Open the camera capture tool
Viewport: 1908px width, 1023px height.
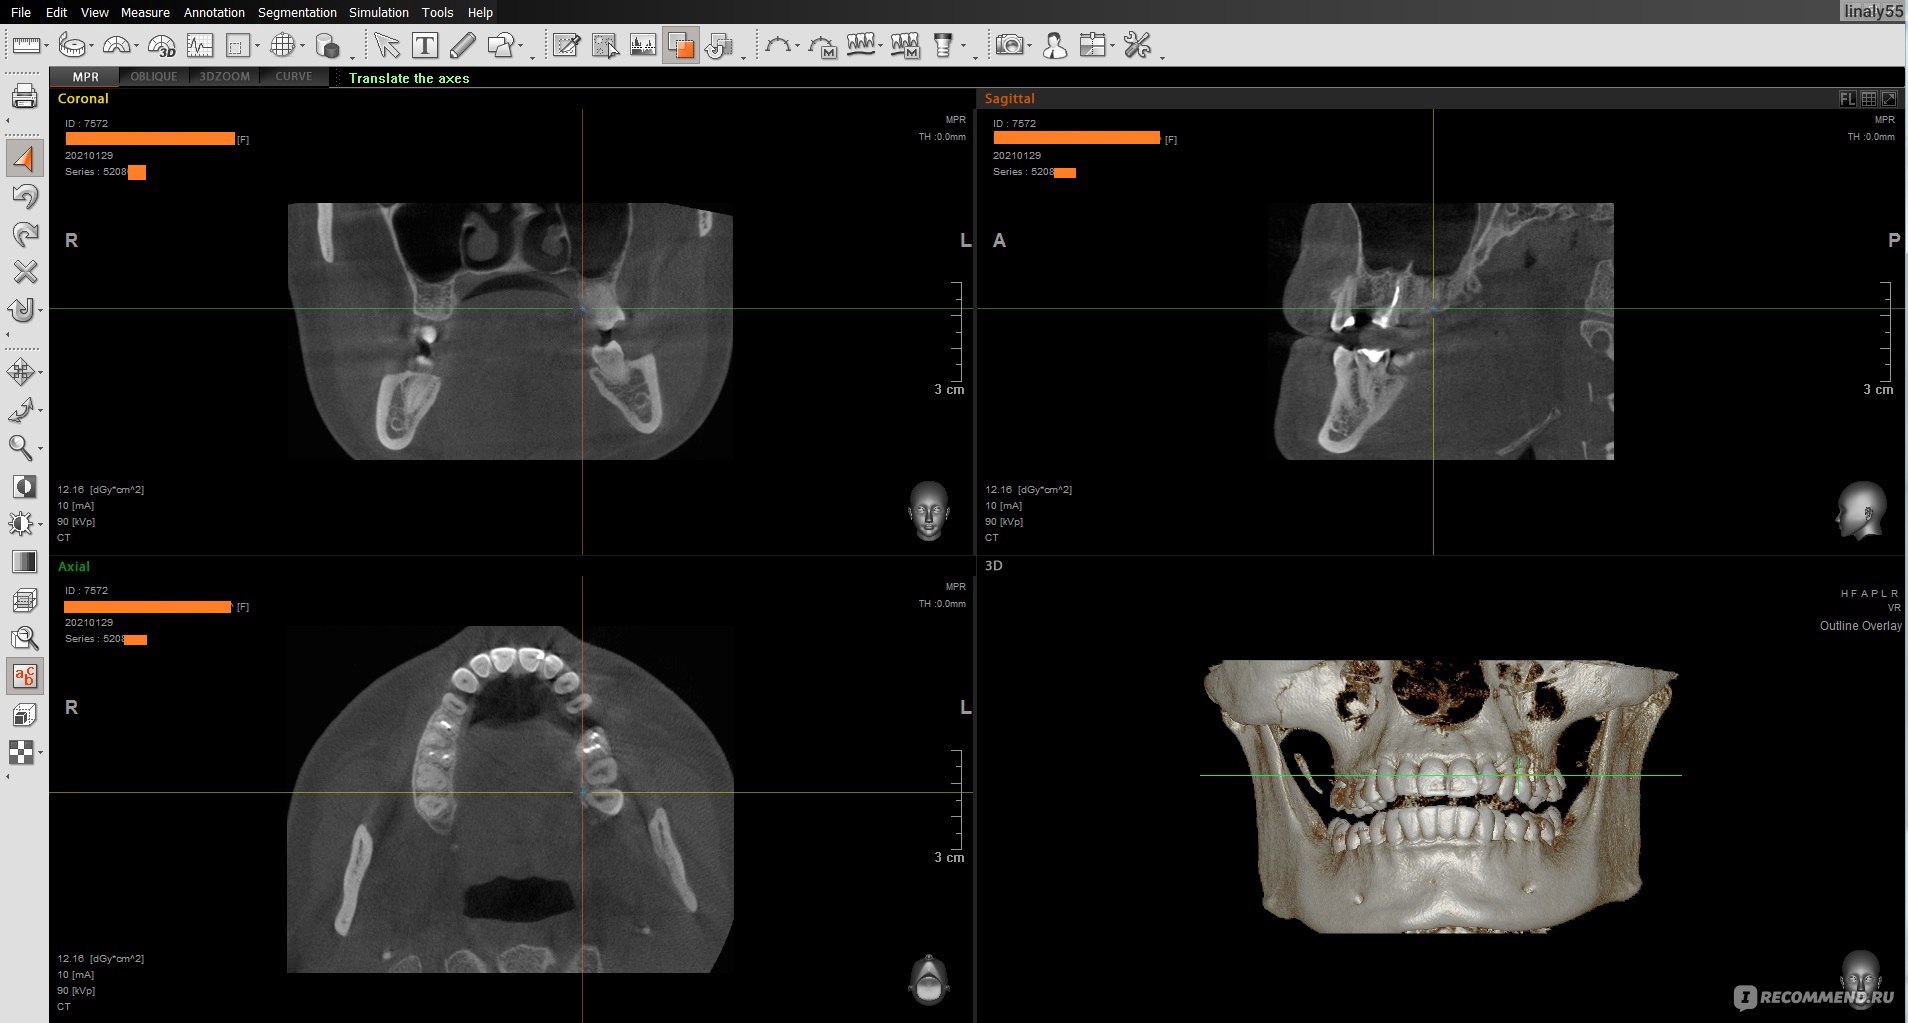[1010, 45]
